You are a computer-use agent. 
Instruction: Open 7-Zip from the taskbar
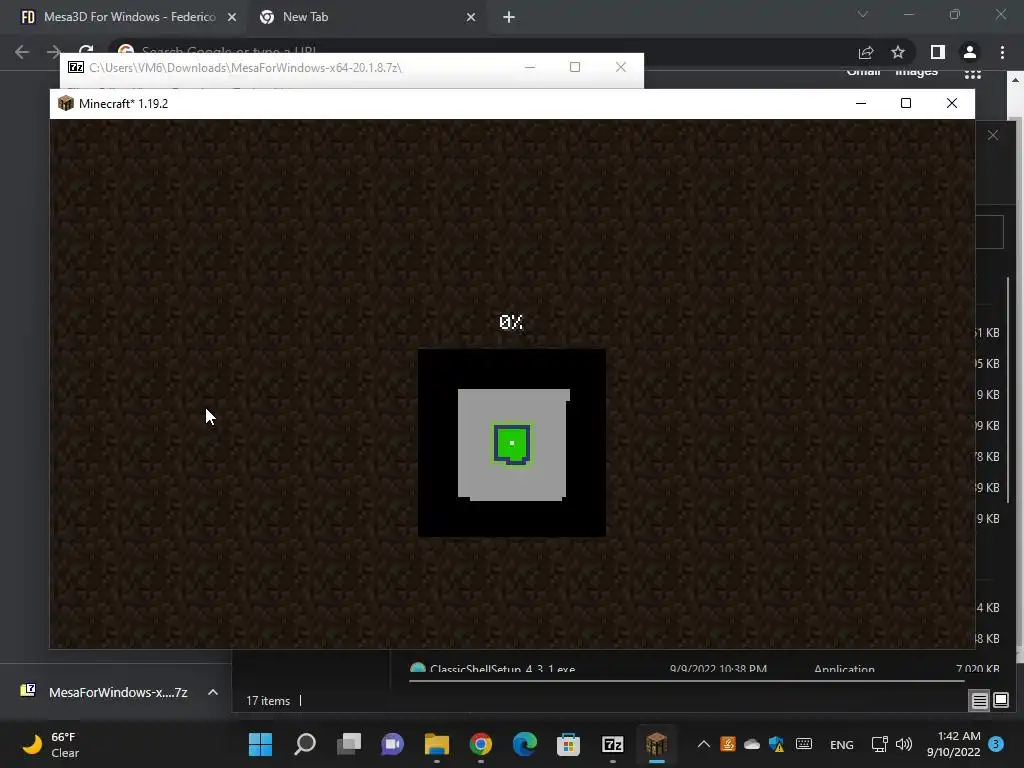613,744
